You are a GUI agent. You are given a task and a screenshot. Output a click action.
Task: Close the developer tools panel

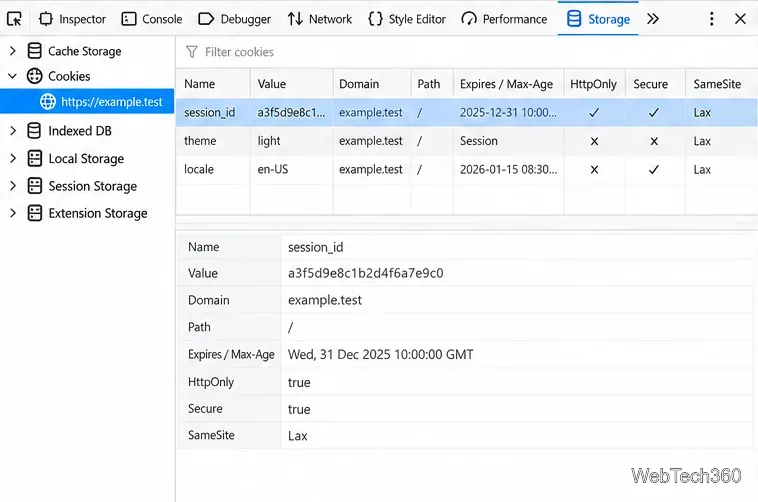(x=740, y=19)
